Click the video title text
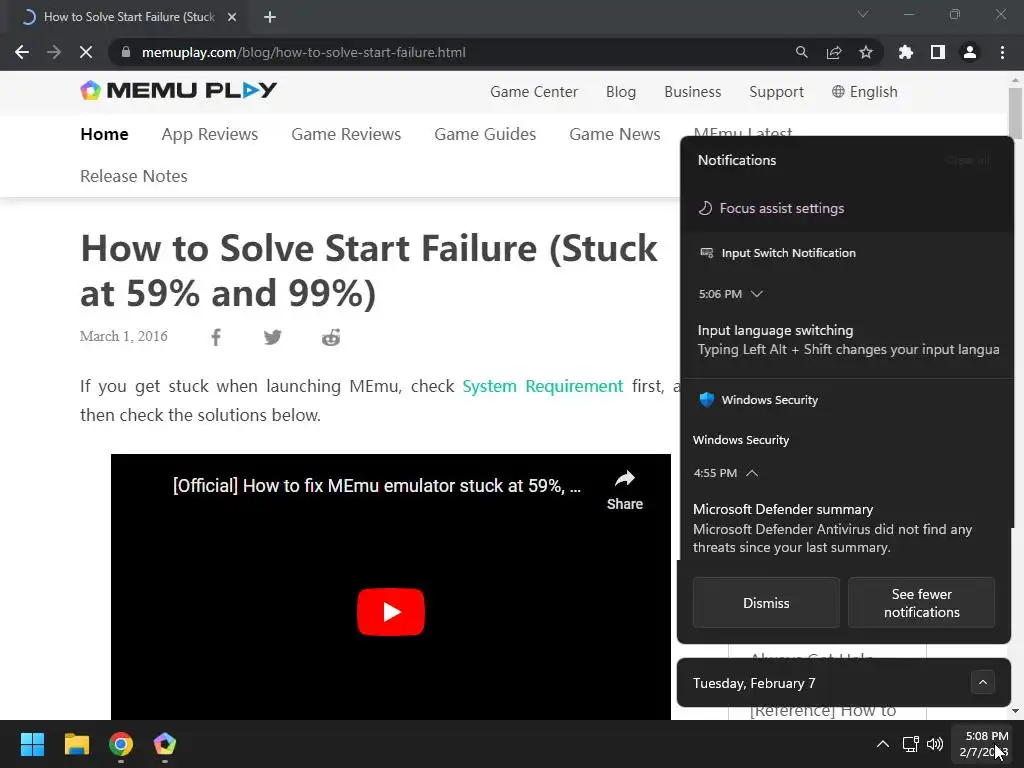Image resolution: width=1024 pixels, height=768 pixels. coord(377,486)
